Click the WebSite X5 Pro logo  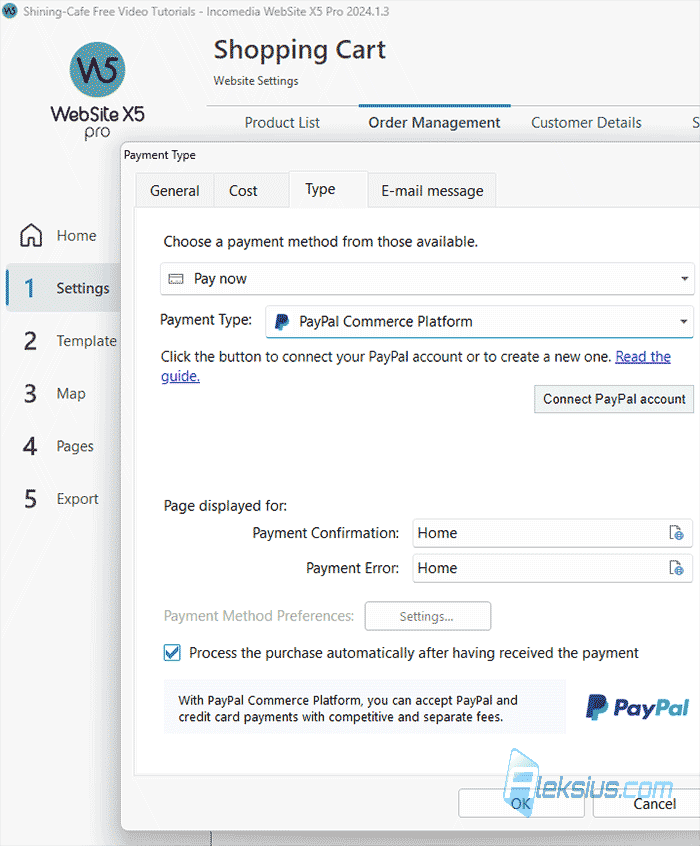pos(97,90)
